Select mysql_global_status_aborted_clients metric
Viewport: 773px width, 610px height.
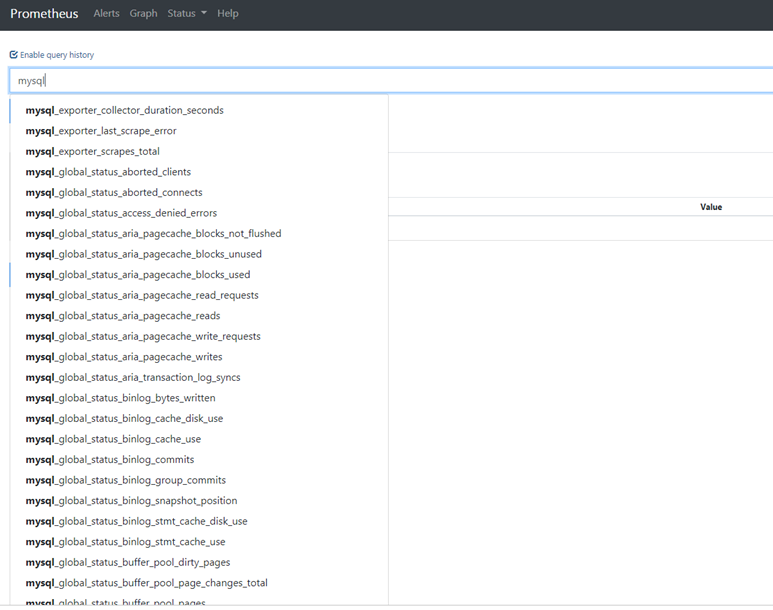(x=199, y=172)
